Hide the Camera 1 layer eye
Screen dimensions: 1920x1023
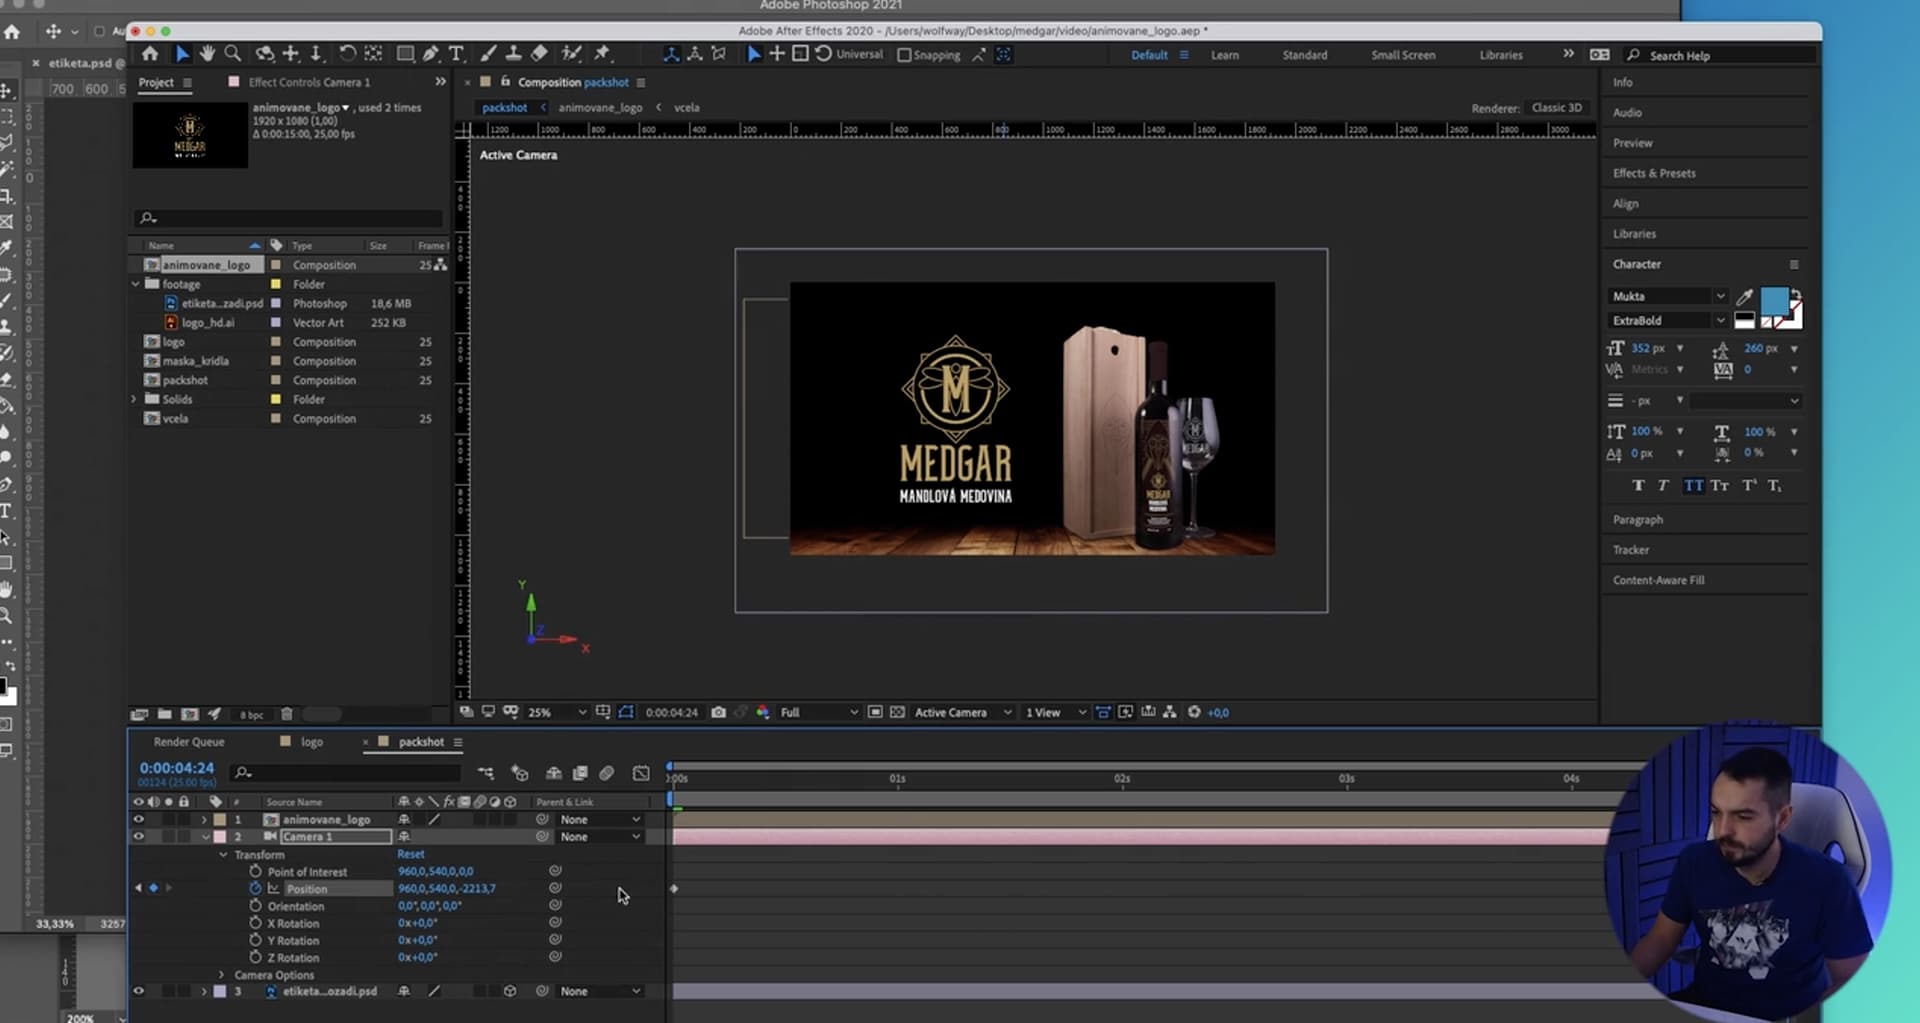point(139,836)
